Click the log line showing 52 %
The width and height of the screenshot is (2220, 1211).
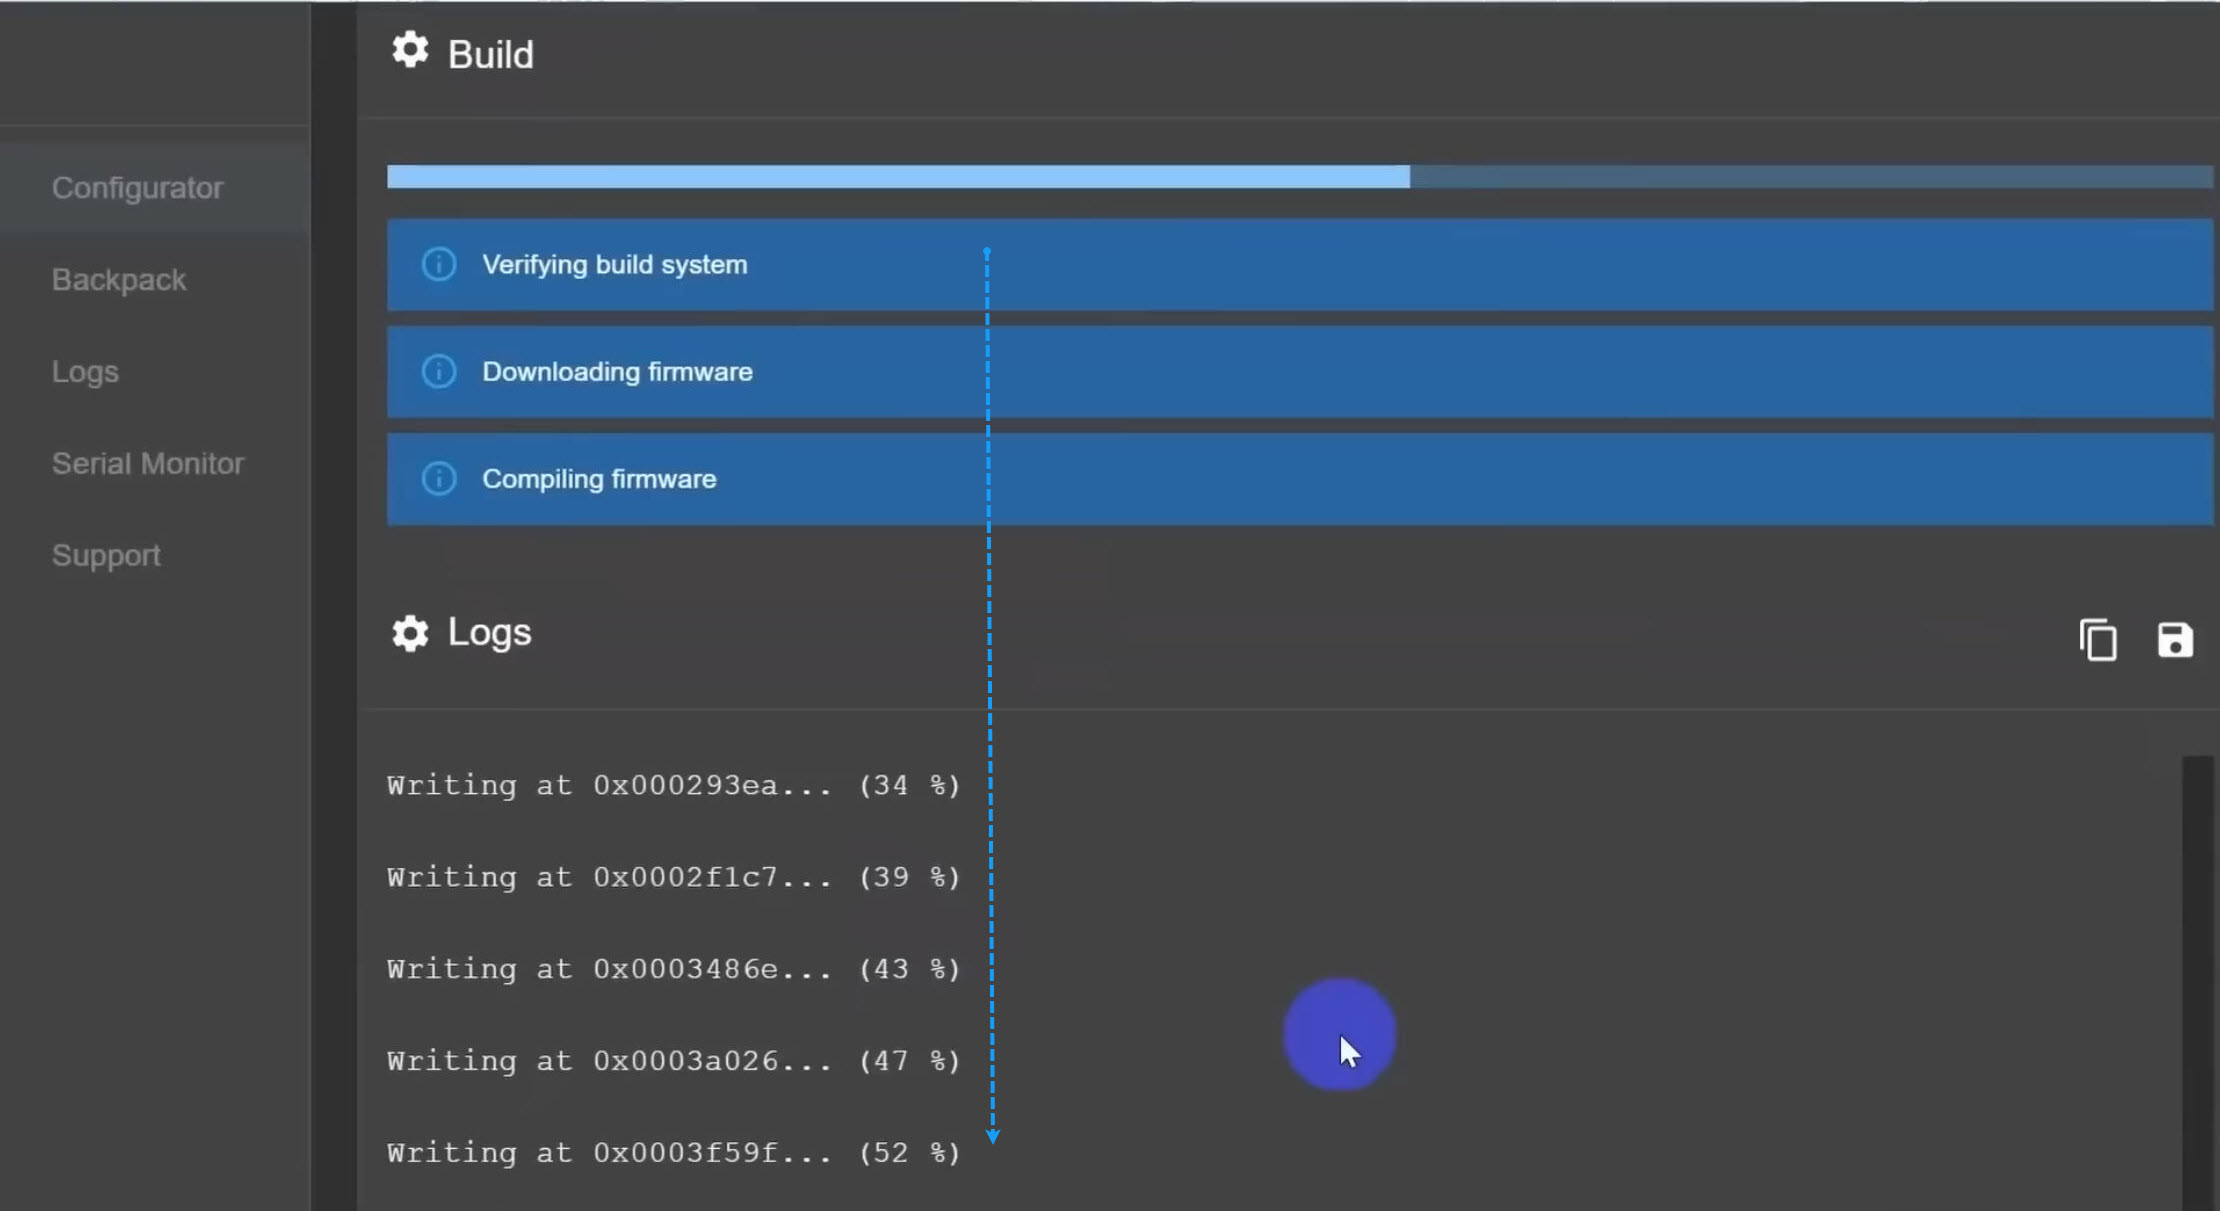[673, 1153]
